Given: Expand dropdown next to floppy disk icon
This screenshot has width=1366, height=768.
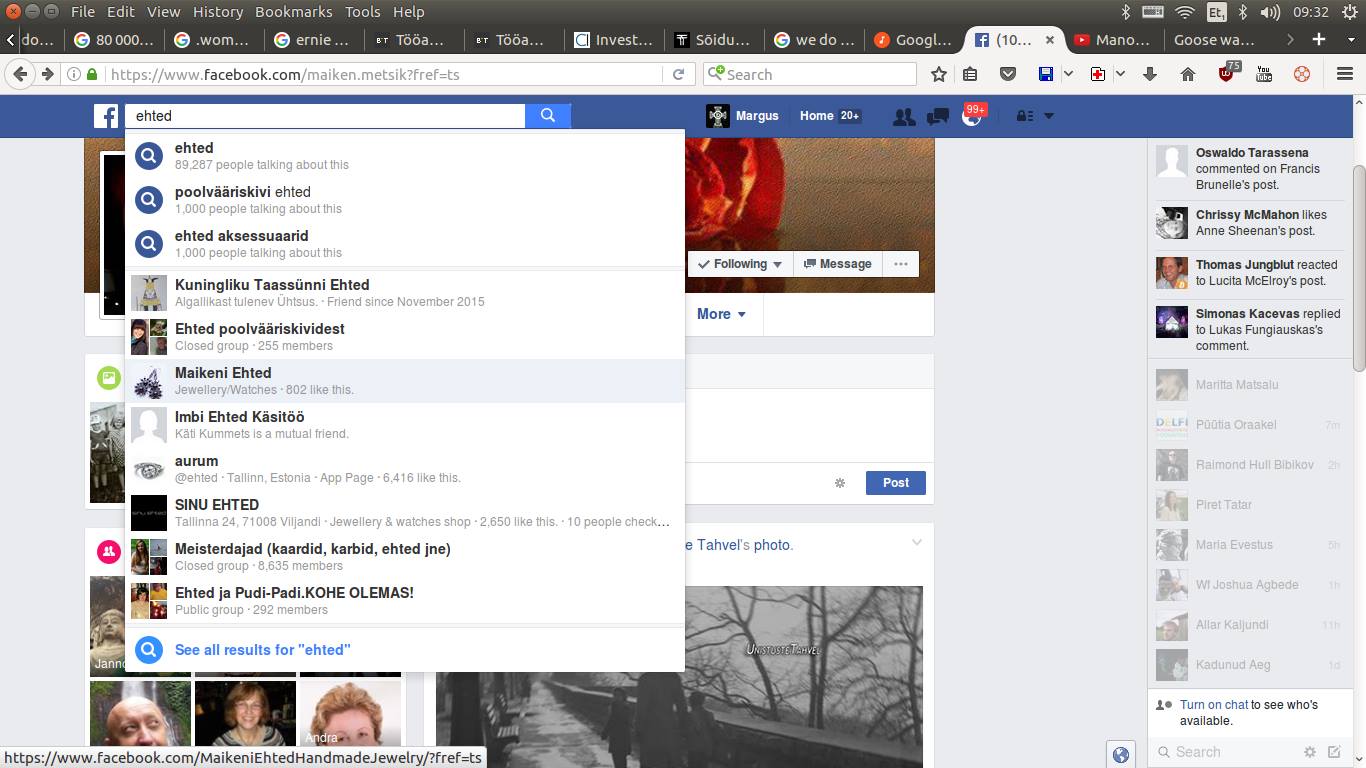Looking at the screenshot, I should tap(1068, 74).
